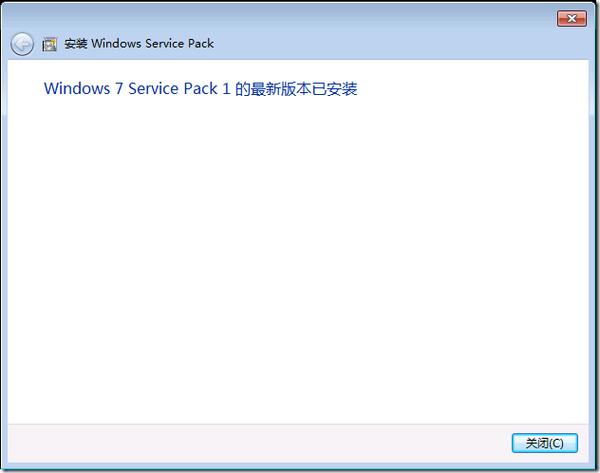600x473 pixels.
Task: Click the Service Pack installer icon
Action: pos(49,44)
